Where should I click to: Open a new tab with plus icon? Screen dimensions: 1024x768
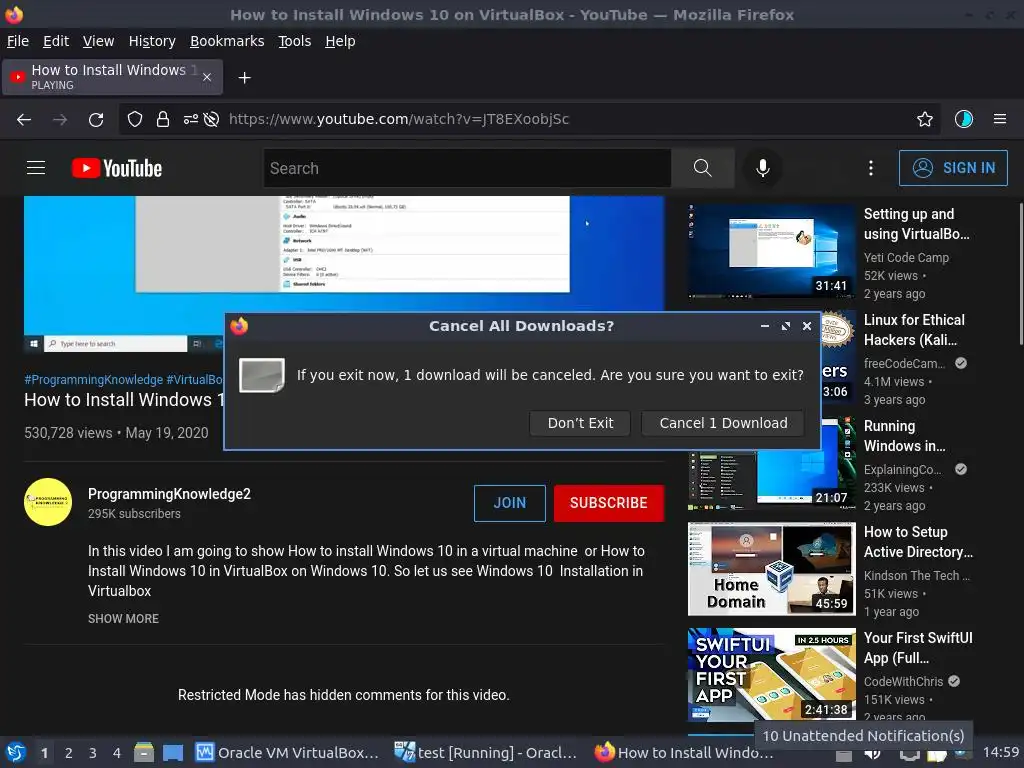click(x=244, y=78)
